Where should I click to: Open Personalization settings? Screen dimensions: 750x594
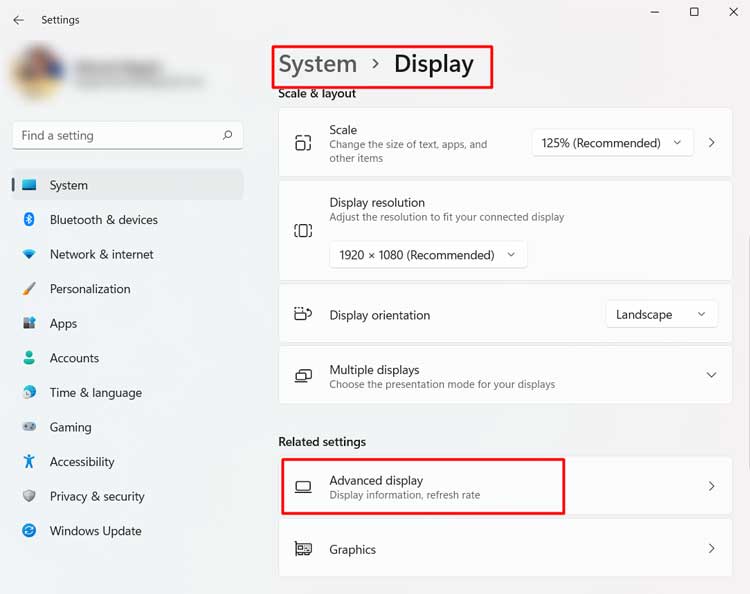click(x=127, y=288)
